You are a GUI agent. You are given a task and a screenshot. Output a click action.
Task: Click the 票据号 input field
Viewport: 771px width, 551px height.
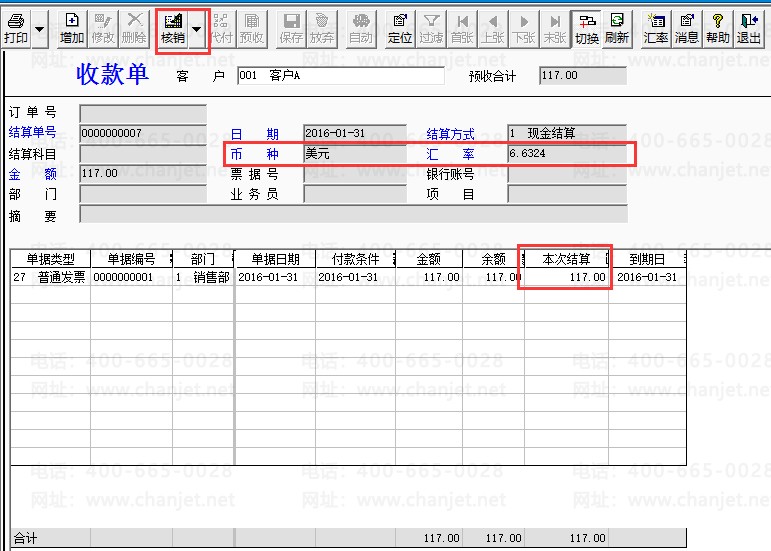(355, 174)
